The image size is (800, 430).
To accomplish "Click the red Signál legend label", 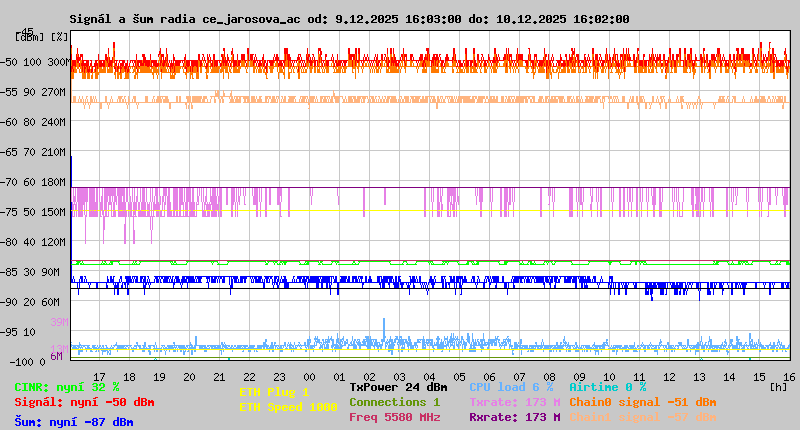I will tap(84, 402).
